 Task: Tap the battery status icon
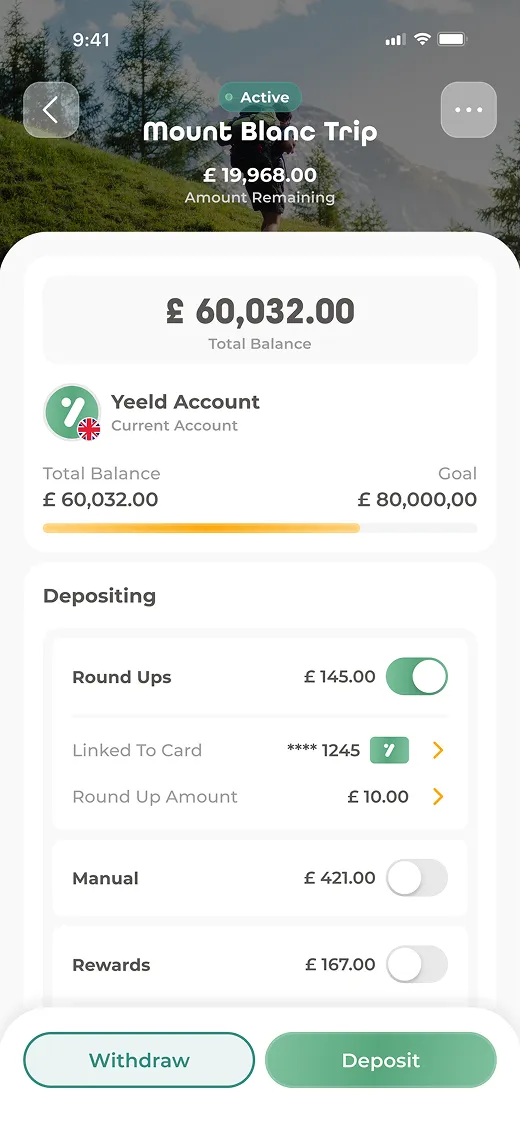click(453, 39)
